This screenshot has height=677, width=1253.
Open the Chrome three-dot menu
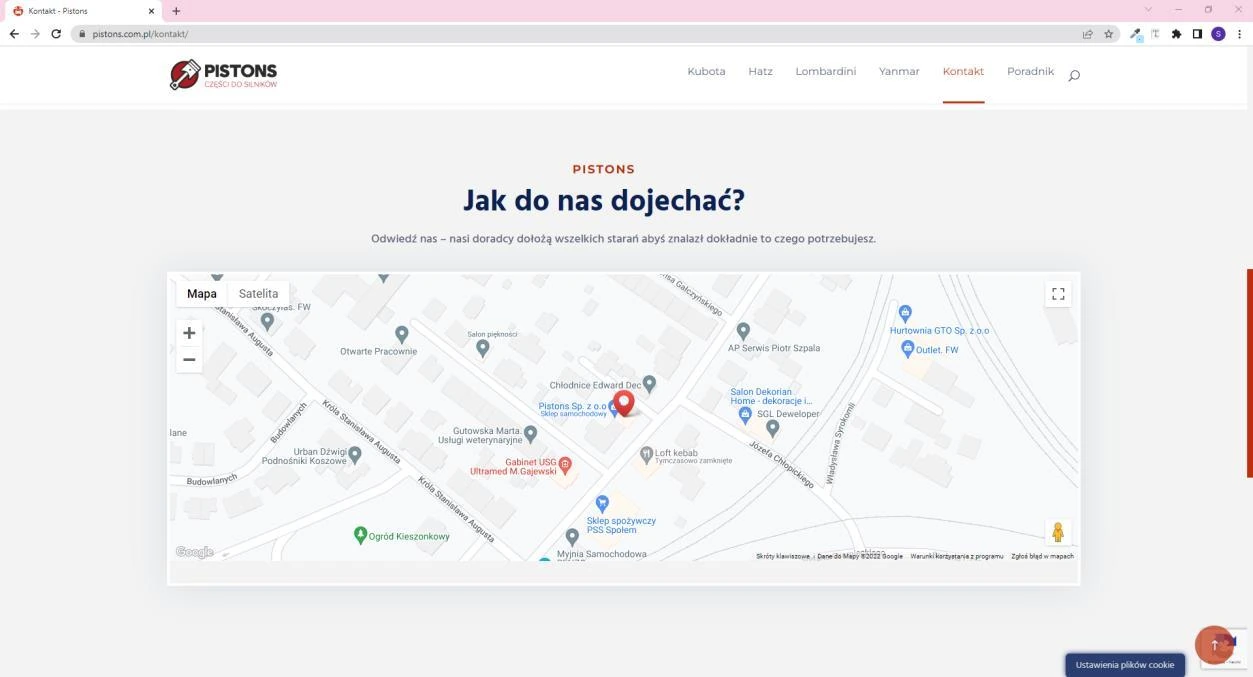pos(1240,34)
